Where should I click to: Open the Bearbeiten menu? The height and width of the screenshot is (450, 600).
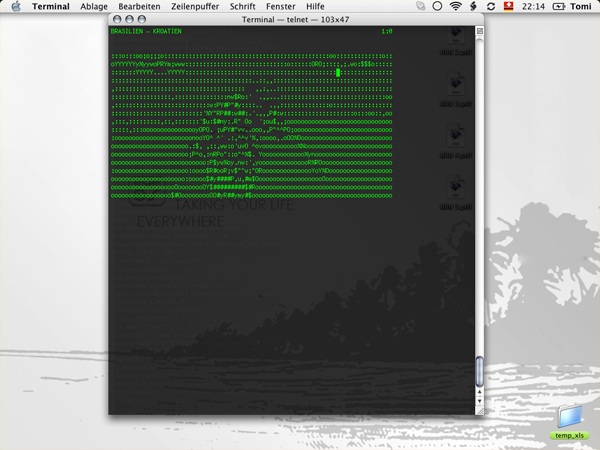[139, 7]
